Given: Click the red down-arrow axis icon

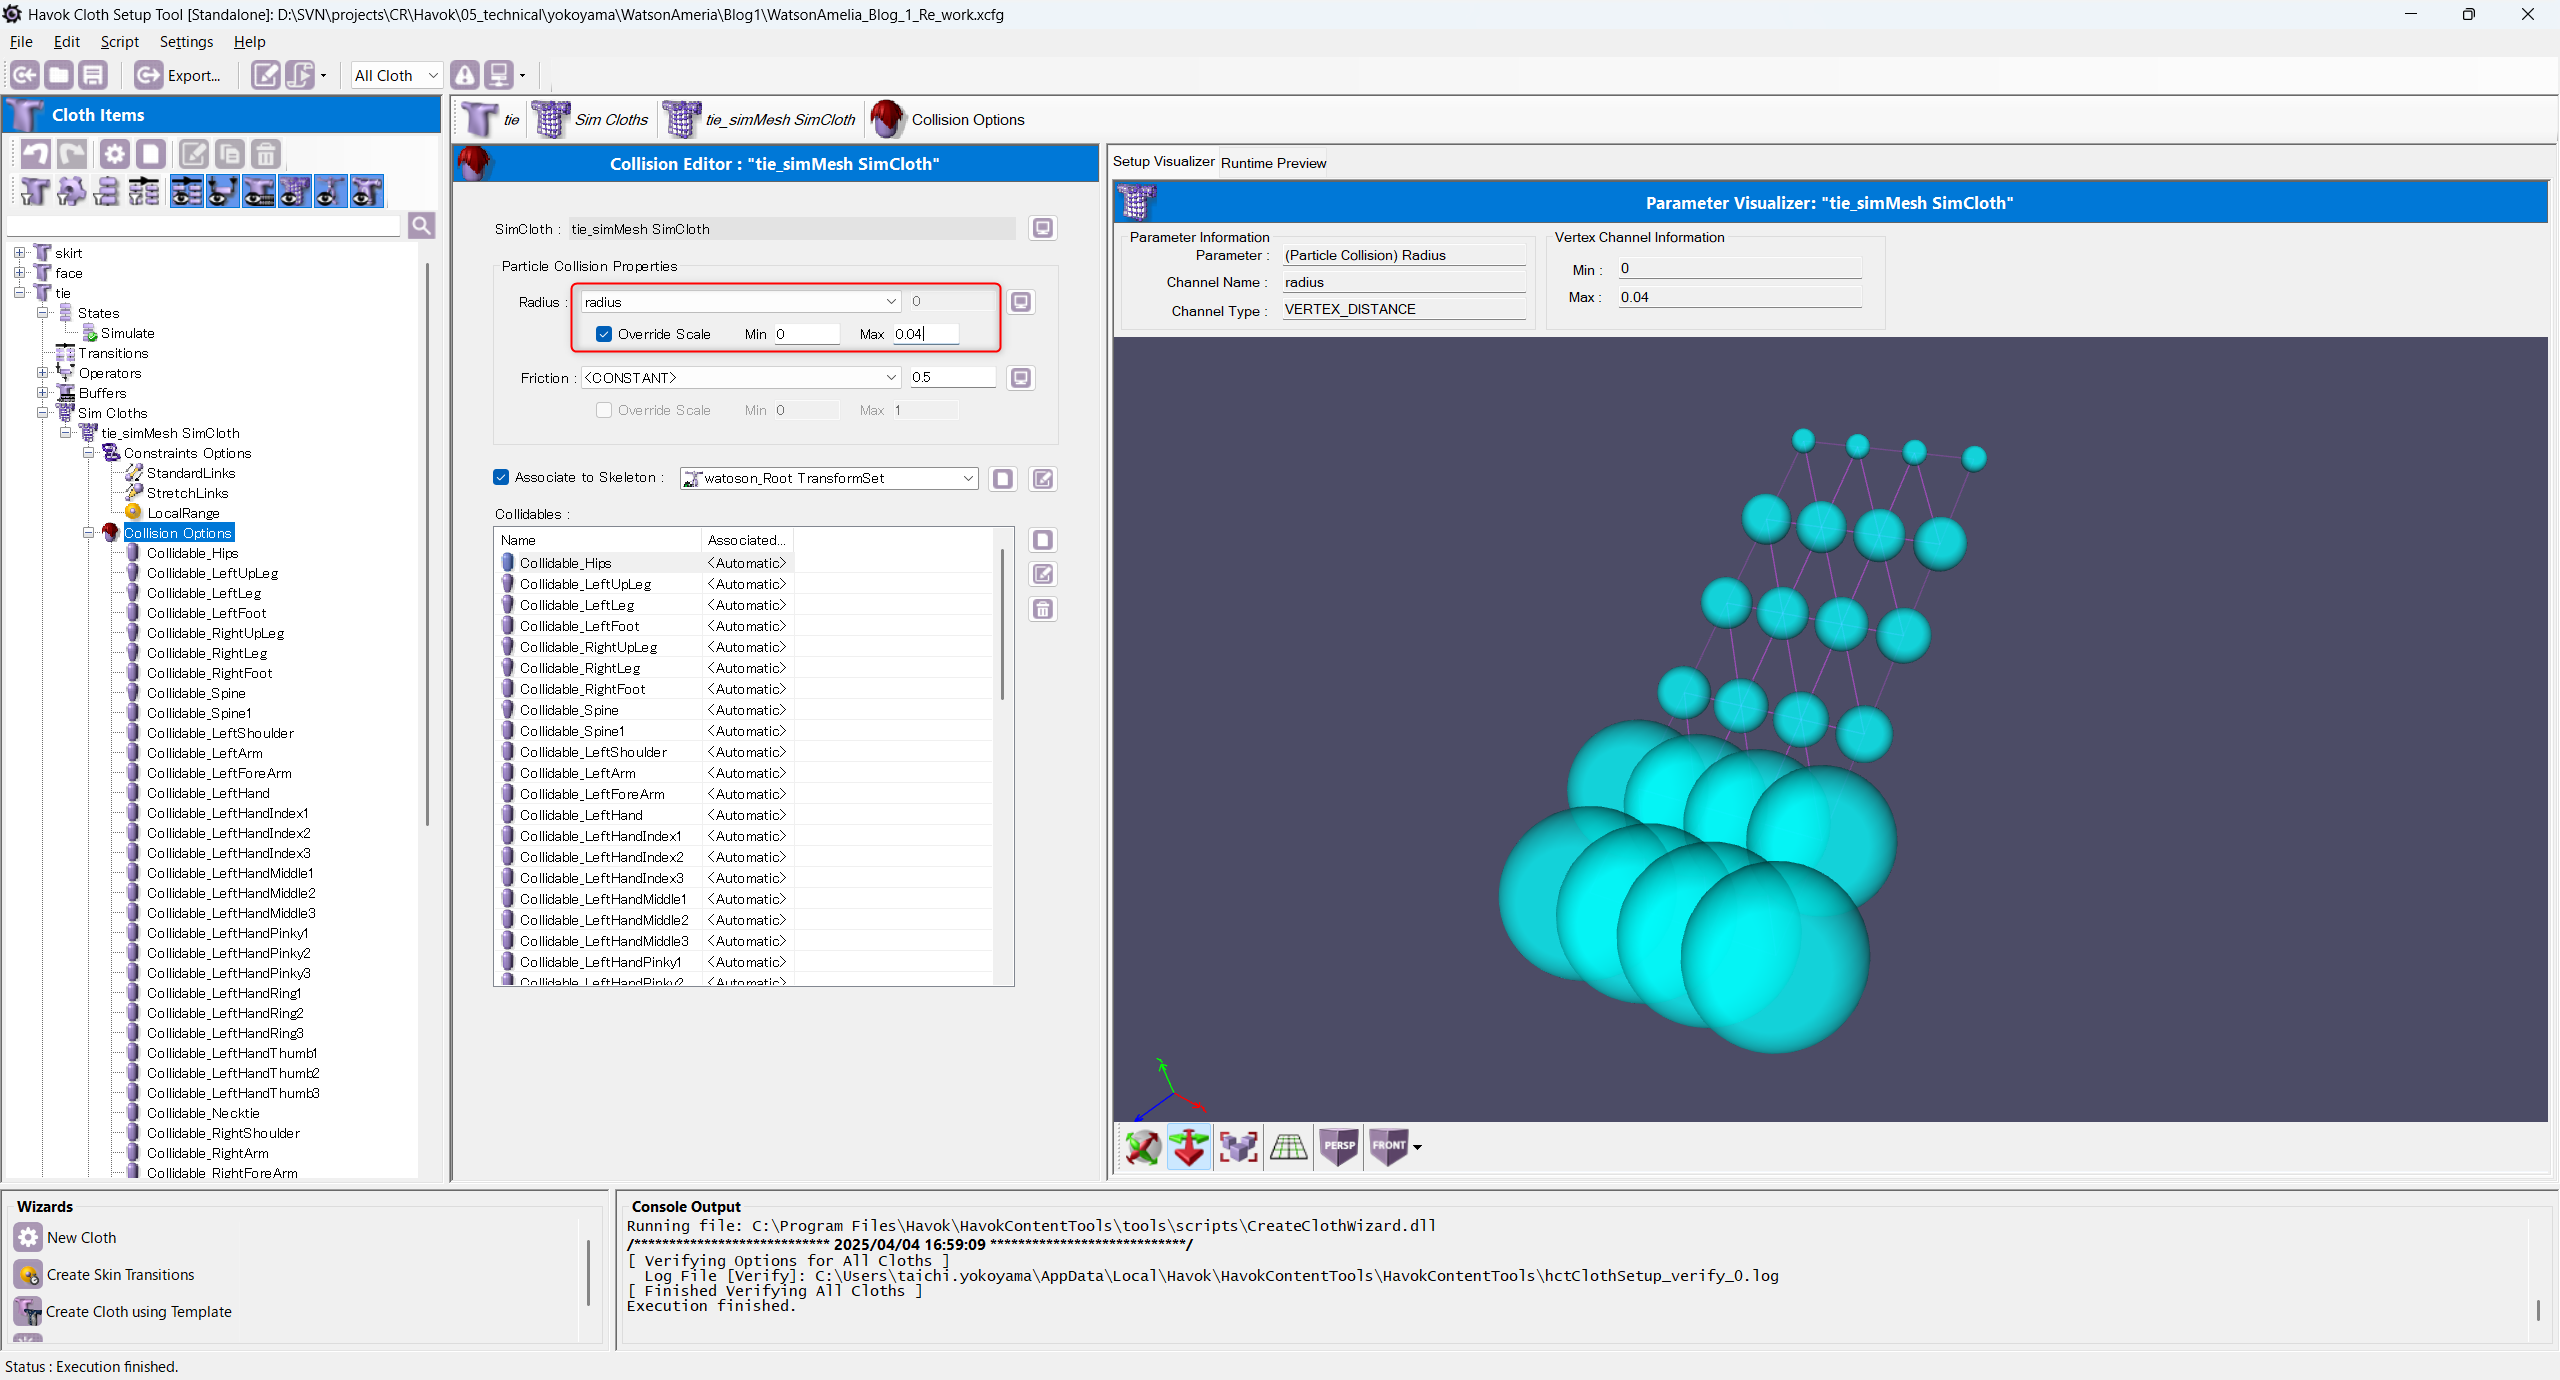Looking at the screenshot, I should click(x=1189, y=1147).
